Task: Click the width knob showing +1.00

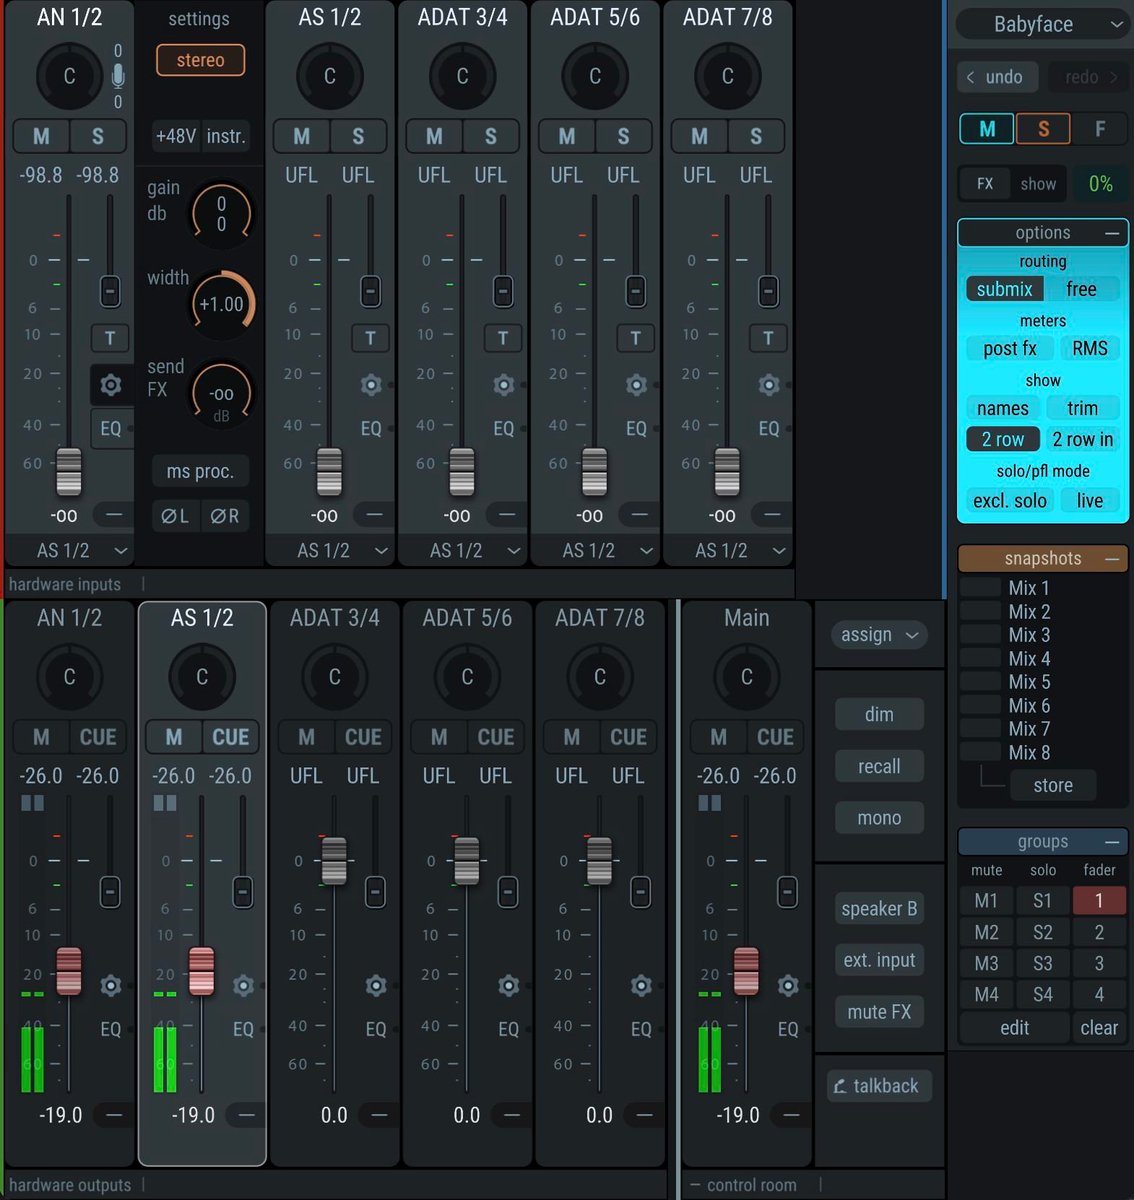Action: tap(222, 304)
